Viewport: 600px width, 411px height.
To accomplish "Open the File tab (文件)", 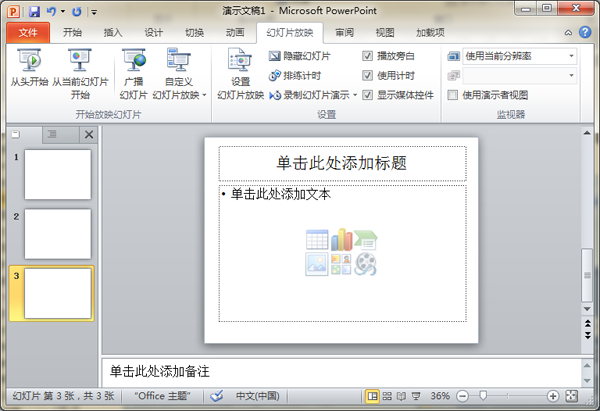I will click(x=28, y=33).
